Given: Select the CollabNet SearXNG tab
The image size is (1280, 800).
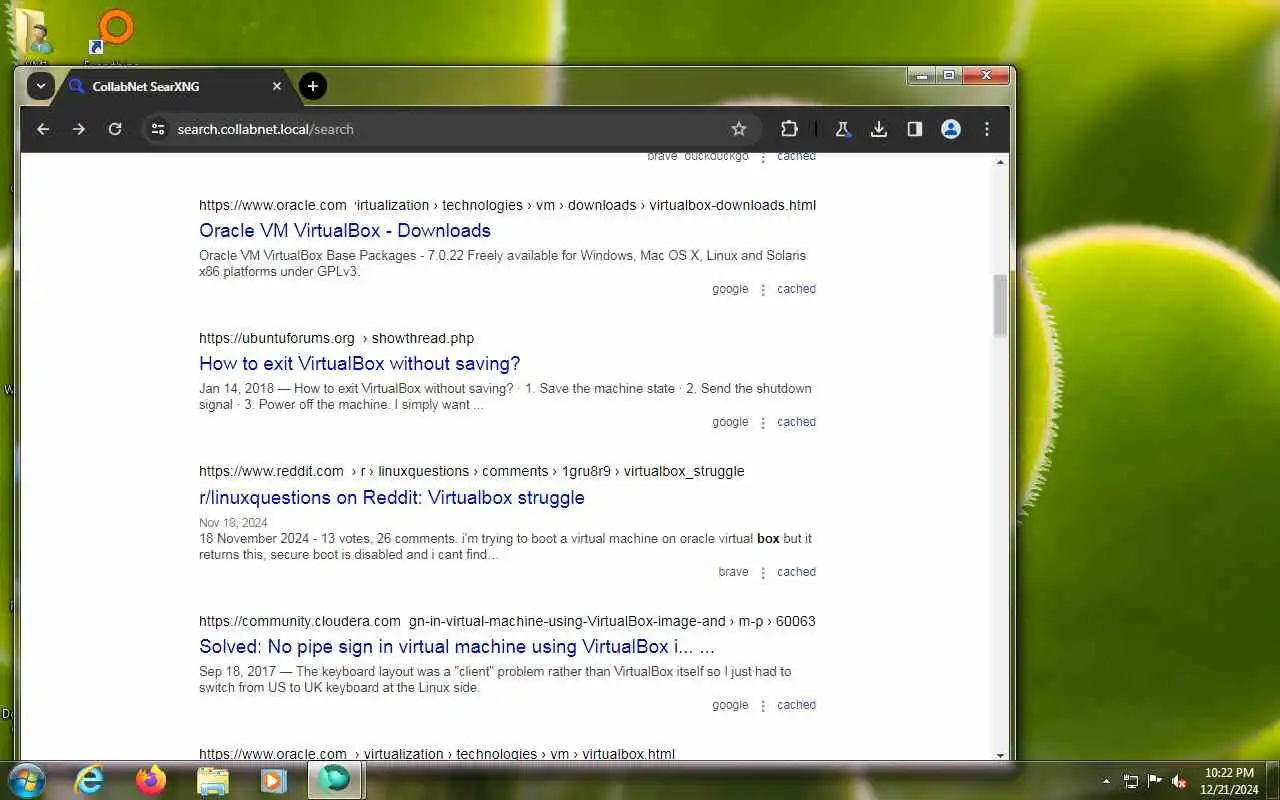Looking at the screenshot, I should (176, 86).
